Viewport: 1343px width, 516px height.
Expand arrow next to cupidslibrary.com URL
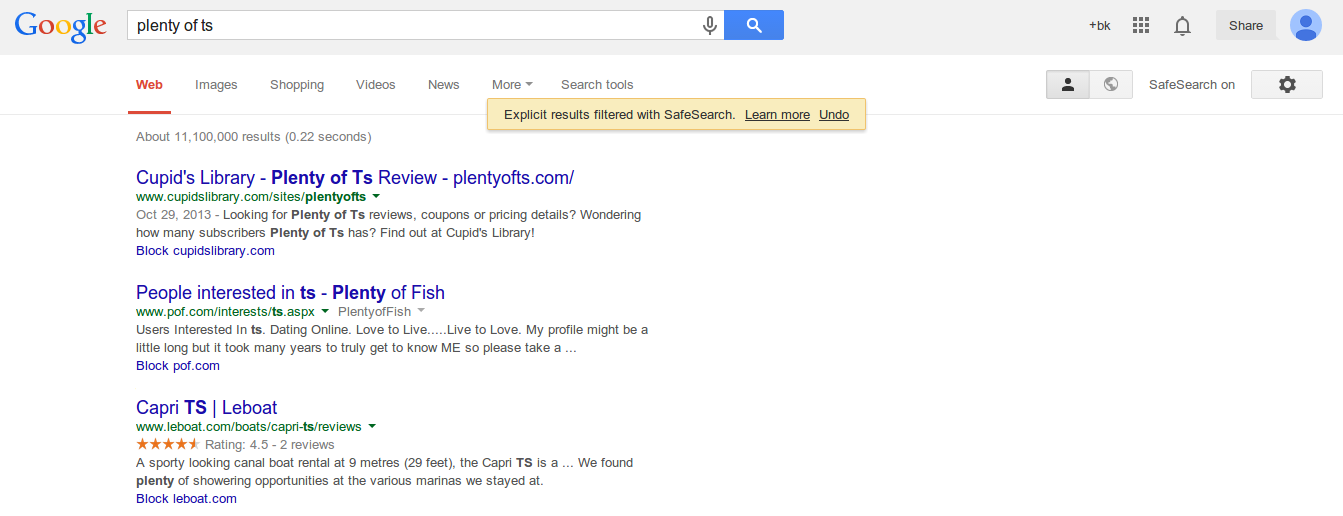(376, 197)
